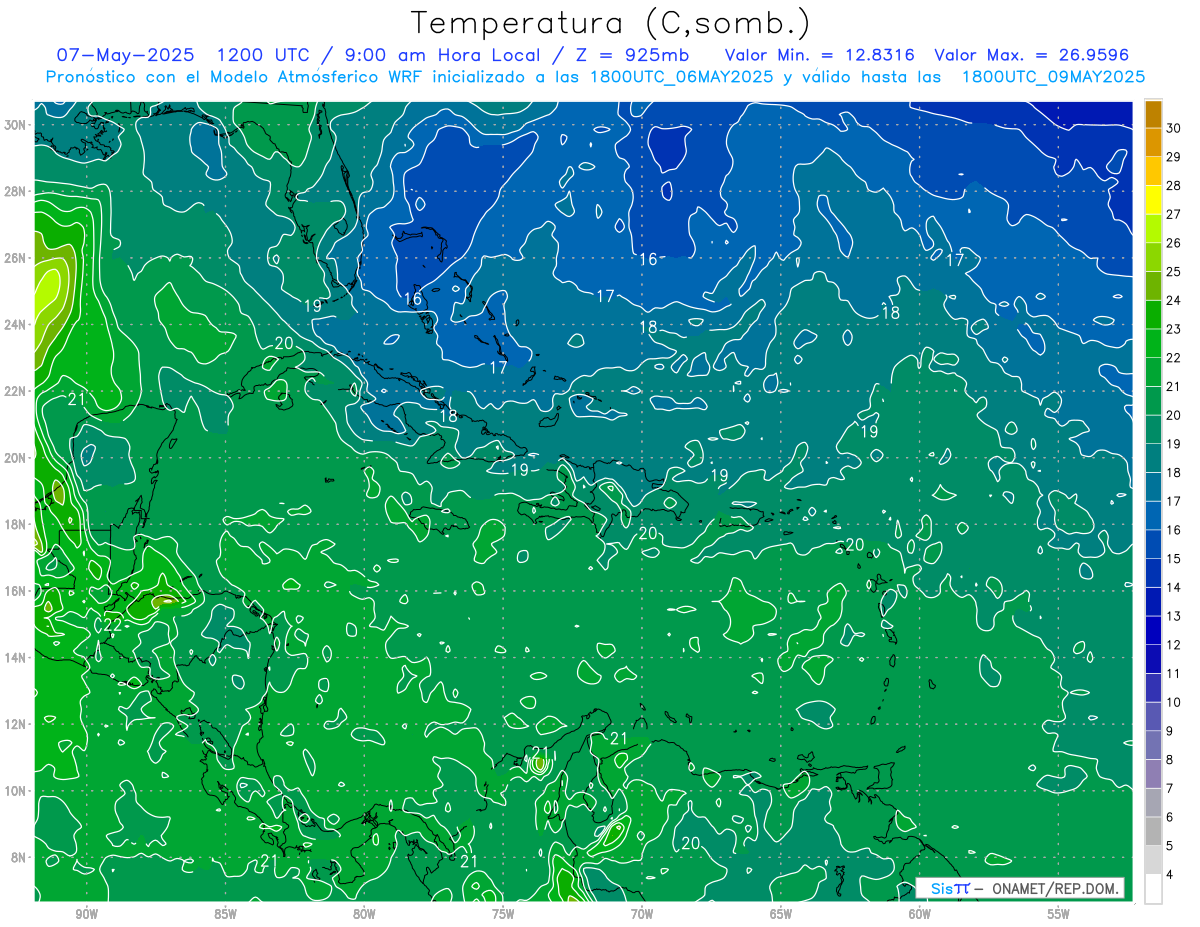Click the 'Sisπ' logo text
The width and height of the screenshot is (1200, 927).
coord(949,888)
